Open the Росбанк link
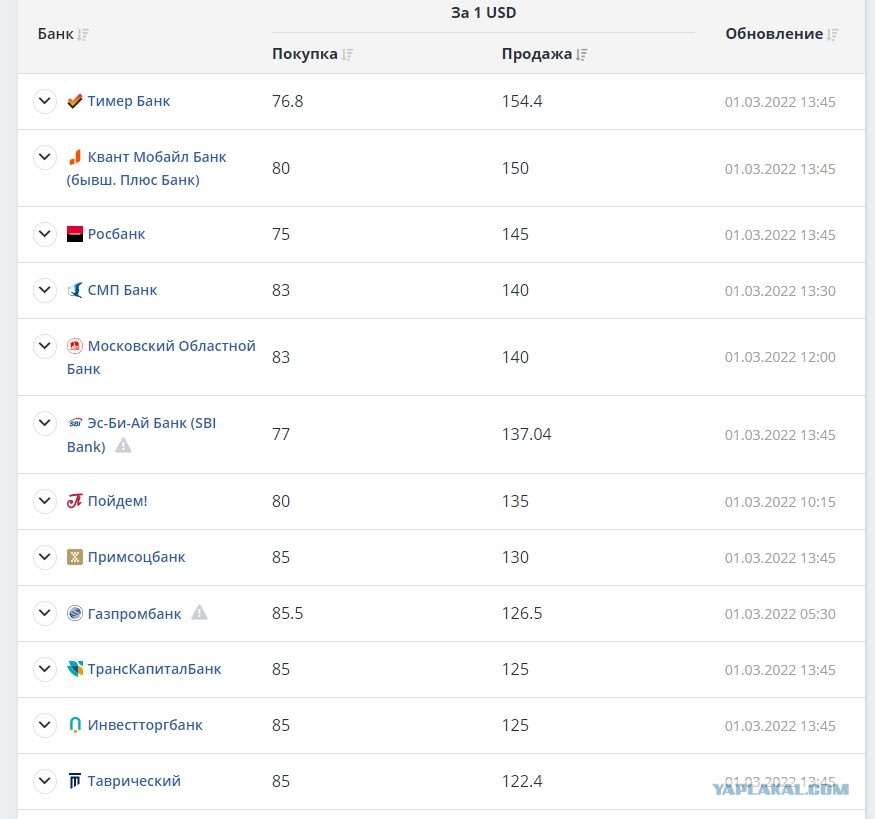875x819 pixels. [x=116, y=234]
